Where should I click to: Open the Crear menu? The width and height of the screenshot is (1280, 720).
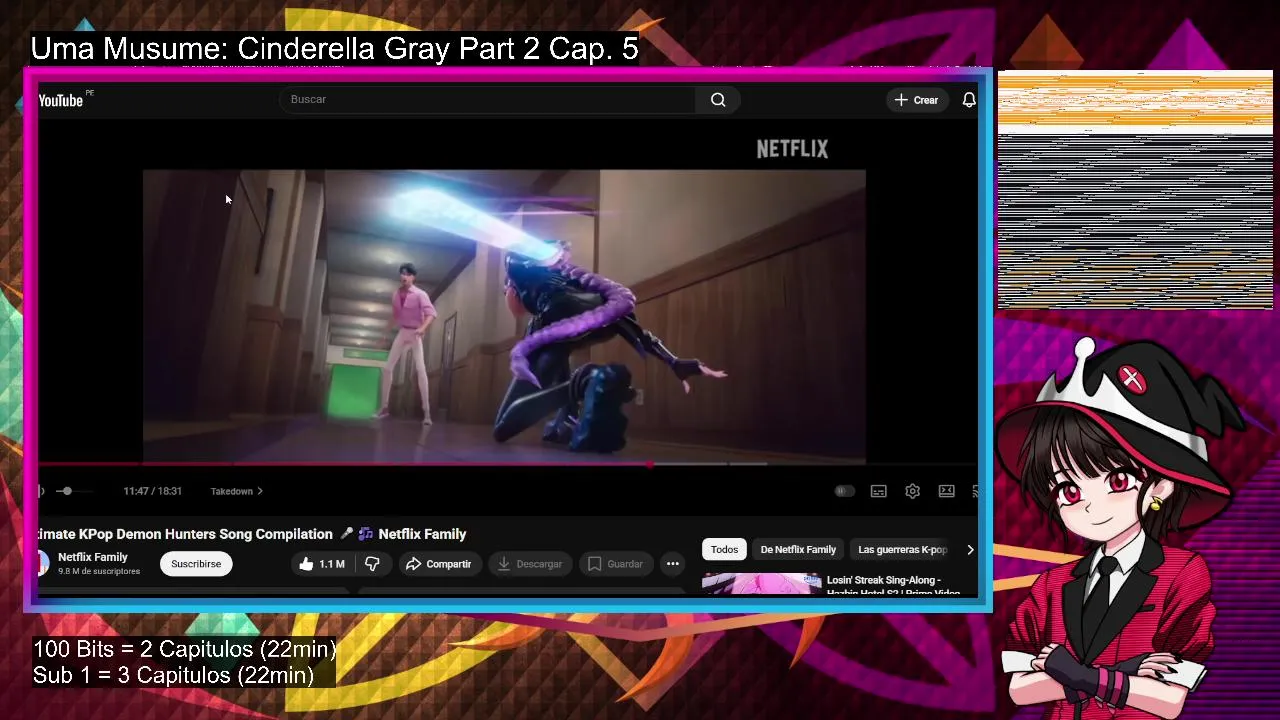point(916,100)
